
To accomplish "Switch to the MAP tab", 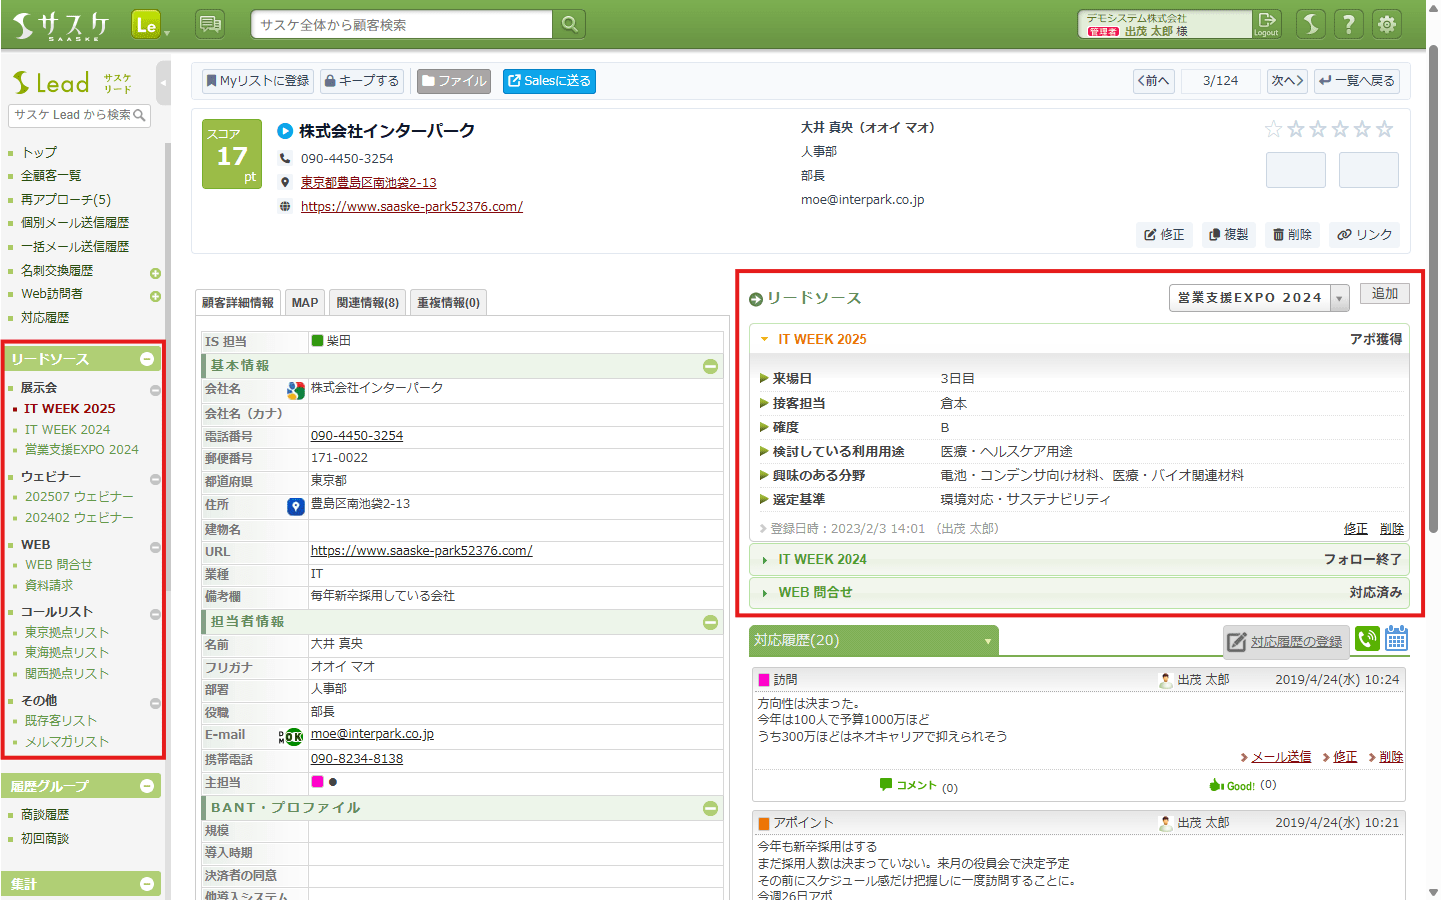I will [305, 303].
